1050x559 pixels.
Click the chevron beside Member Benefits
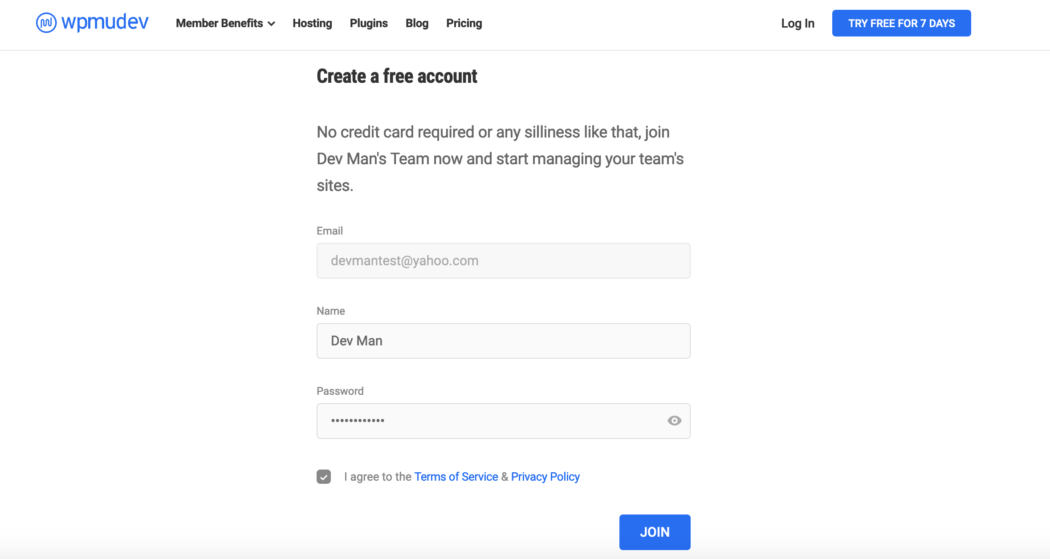point(271,24)
